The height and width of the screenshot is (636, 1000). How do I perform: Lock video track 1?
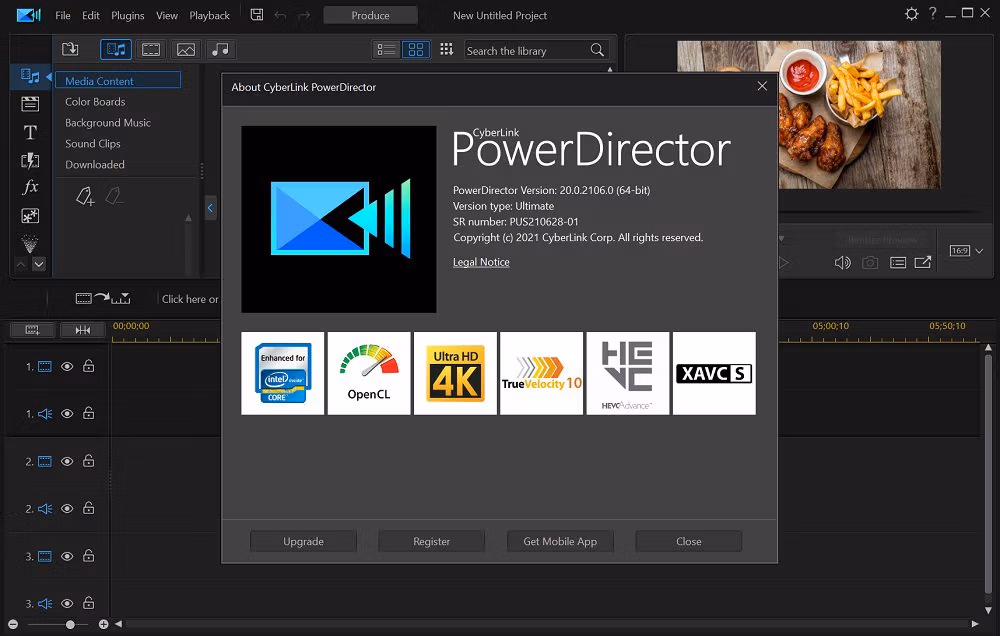click(x=89, y=366)
